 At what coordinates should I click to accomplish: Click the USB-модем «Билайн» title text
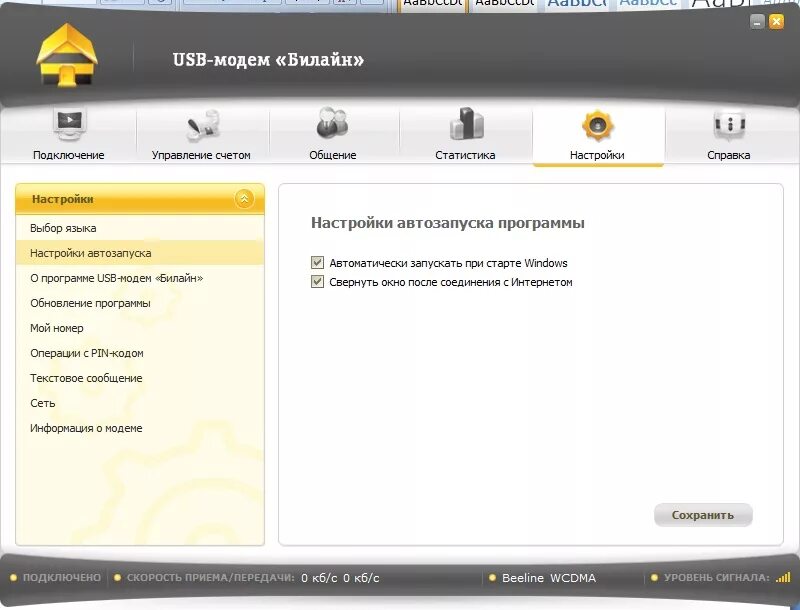point(268,60)
